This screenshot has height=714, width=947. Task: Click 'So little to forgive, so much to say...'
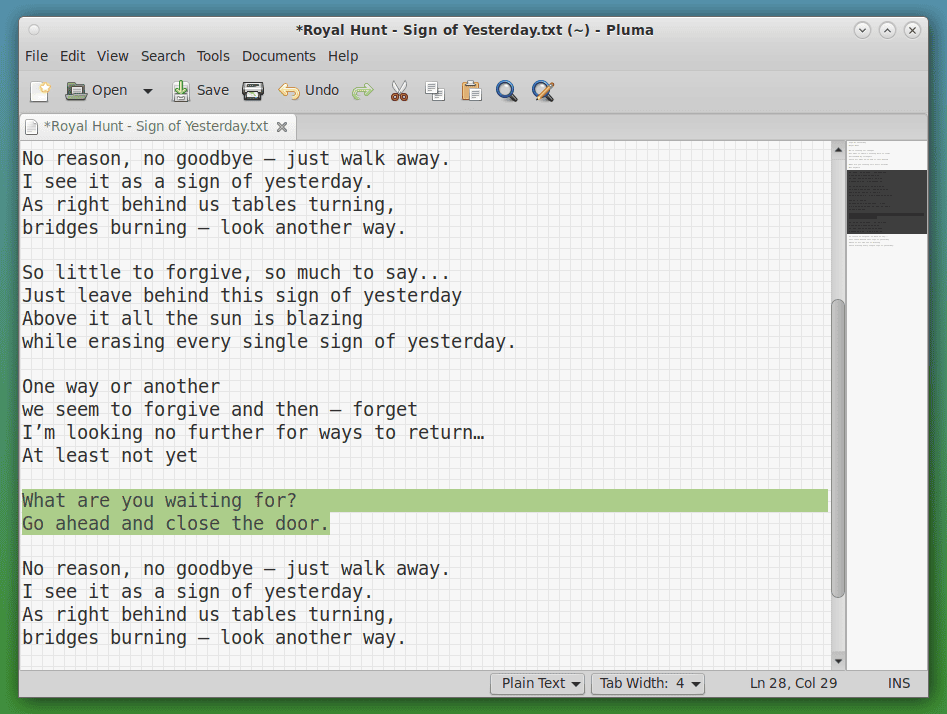tap(236, 272)
